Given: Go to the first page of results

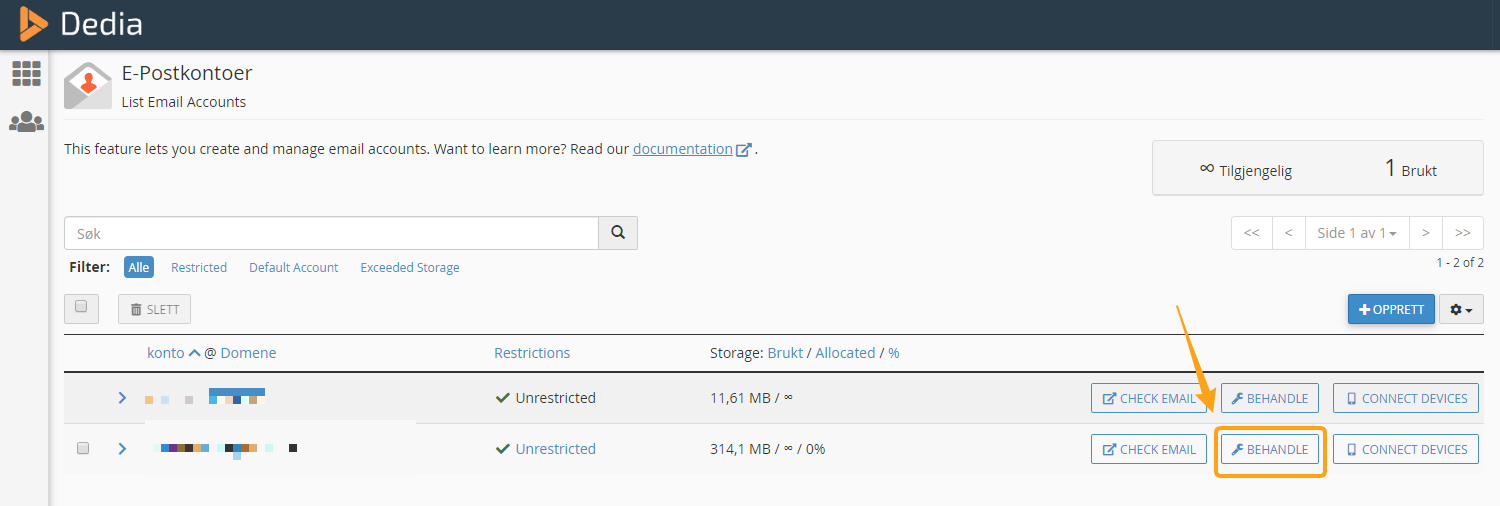Looking at the screenshot, I should 1251,233.
